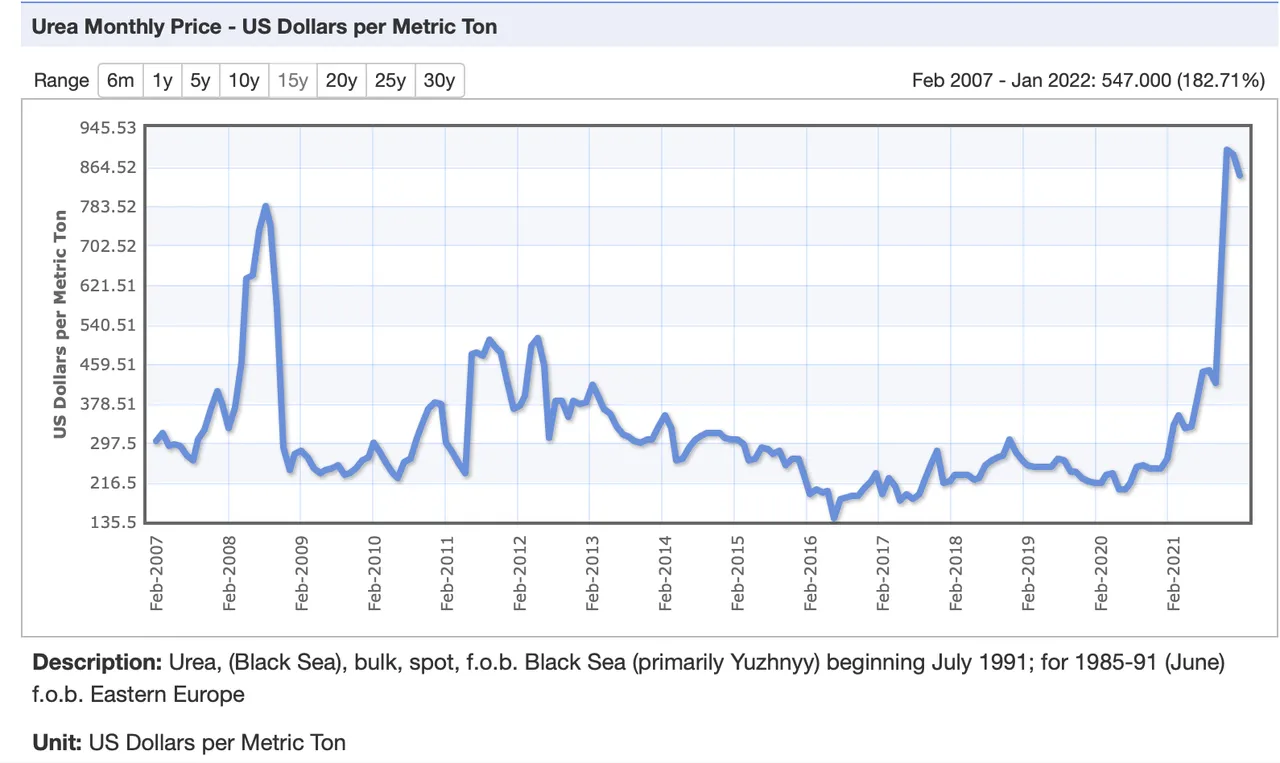Click the Feb-2012 x-axis label
Viewport: 1280px width, 763px height.
pos(520,572)
